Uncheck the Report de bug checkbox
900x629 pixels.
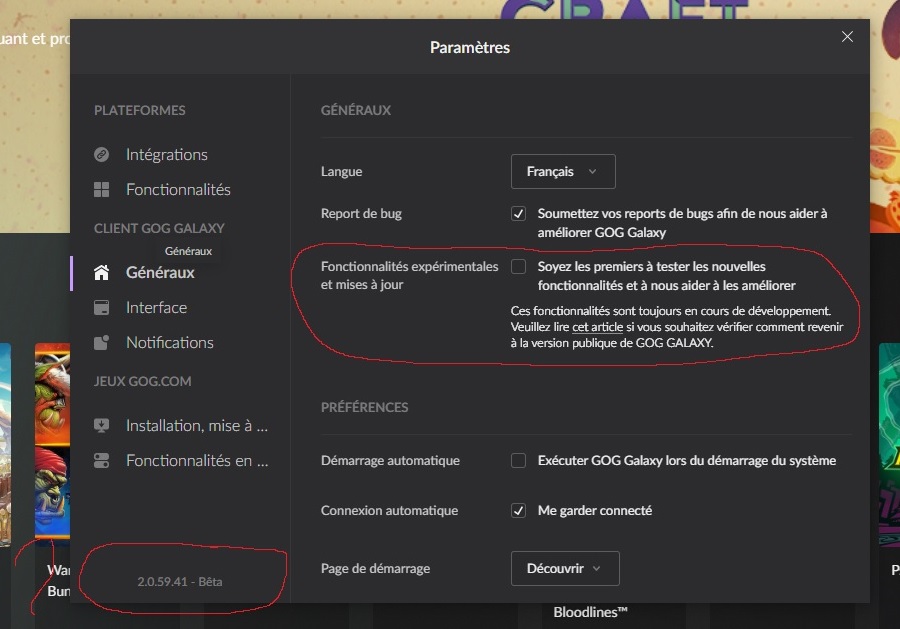pyautogui.click(x=518, y=213)
